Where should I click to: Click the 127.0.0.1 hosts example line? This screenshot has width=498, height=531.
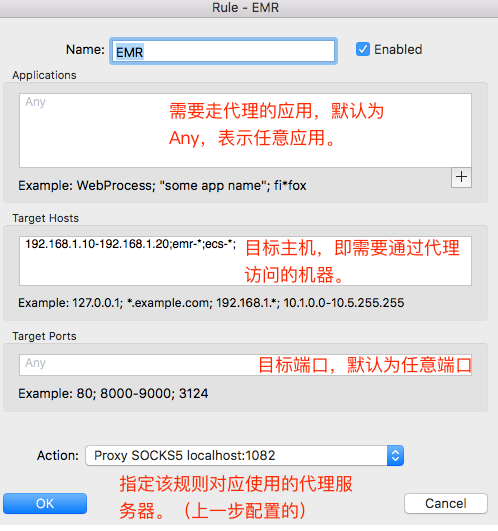click(211, 302)
